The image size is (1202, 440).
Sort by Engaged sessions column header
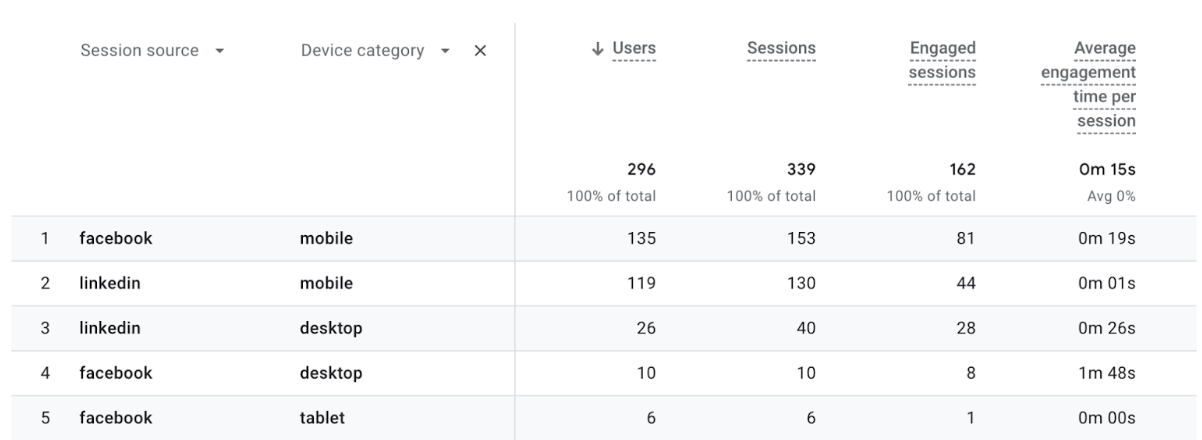[942, 60]
